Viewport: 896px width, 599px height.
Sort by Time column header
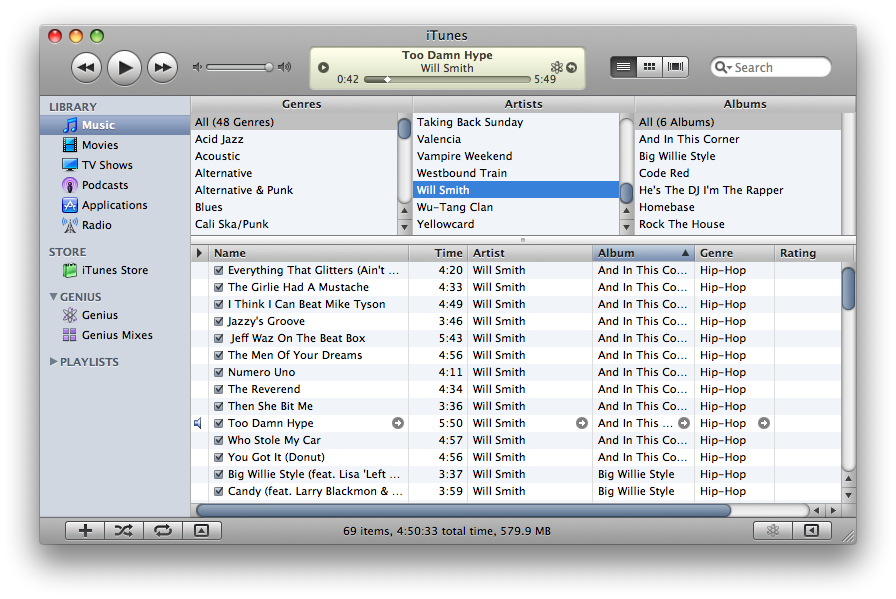438,253
